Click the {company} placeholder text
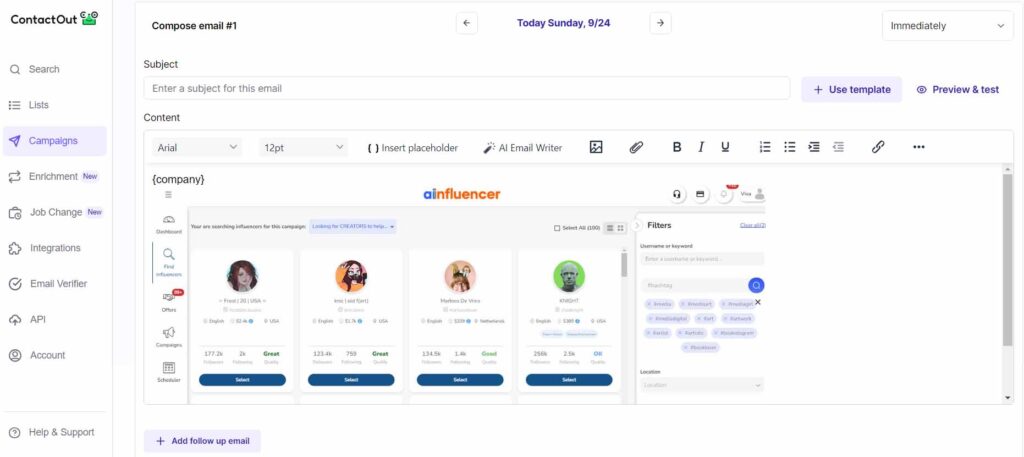This screenshot has width=1024, height=457. click(178, 179)
